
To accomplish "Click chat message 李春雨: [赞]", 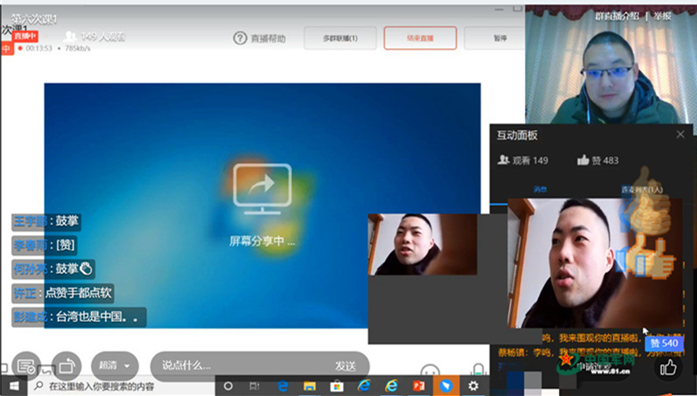I will coord(44,245).
